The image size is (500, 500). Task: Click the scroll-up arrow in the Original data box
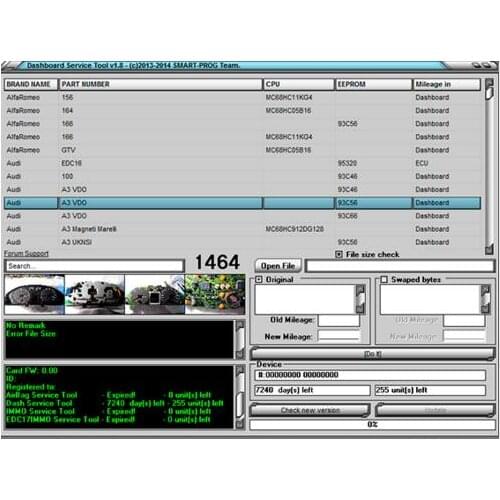360,289
